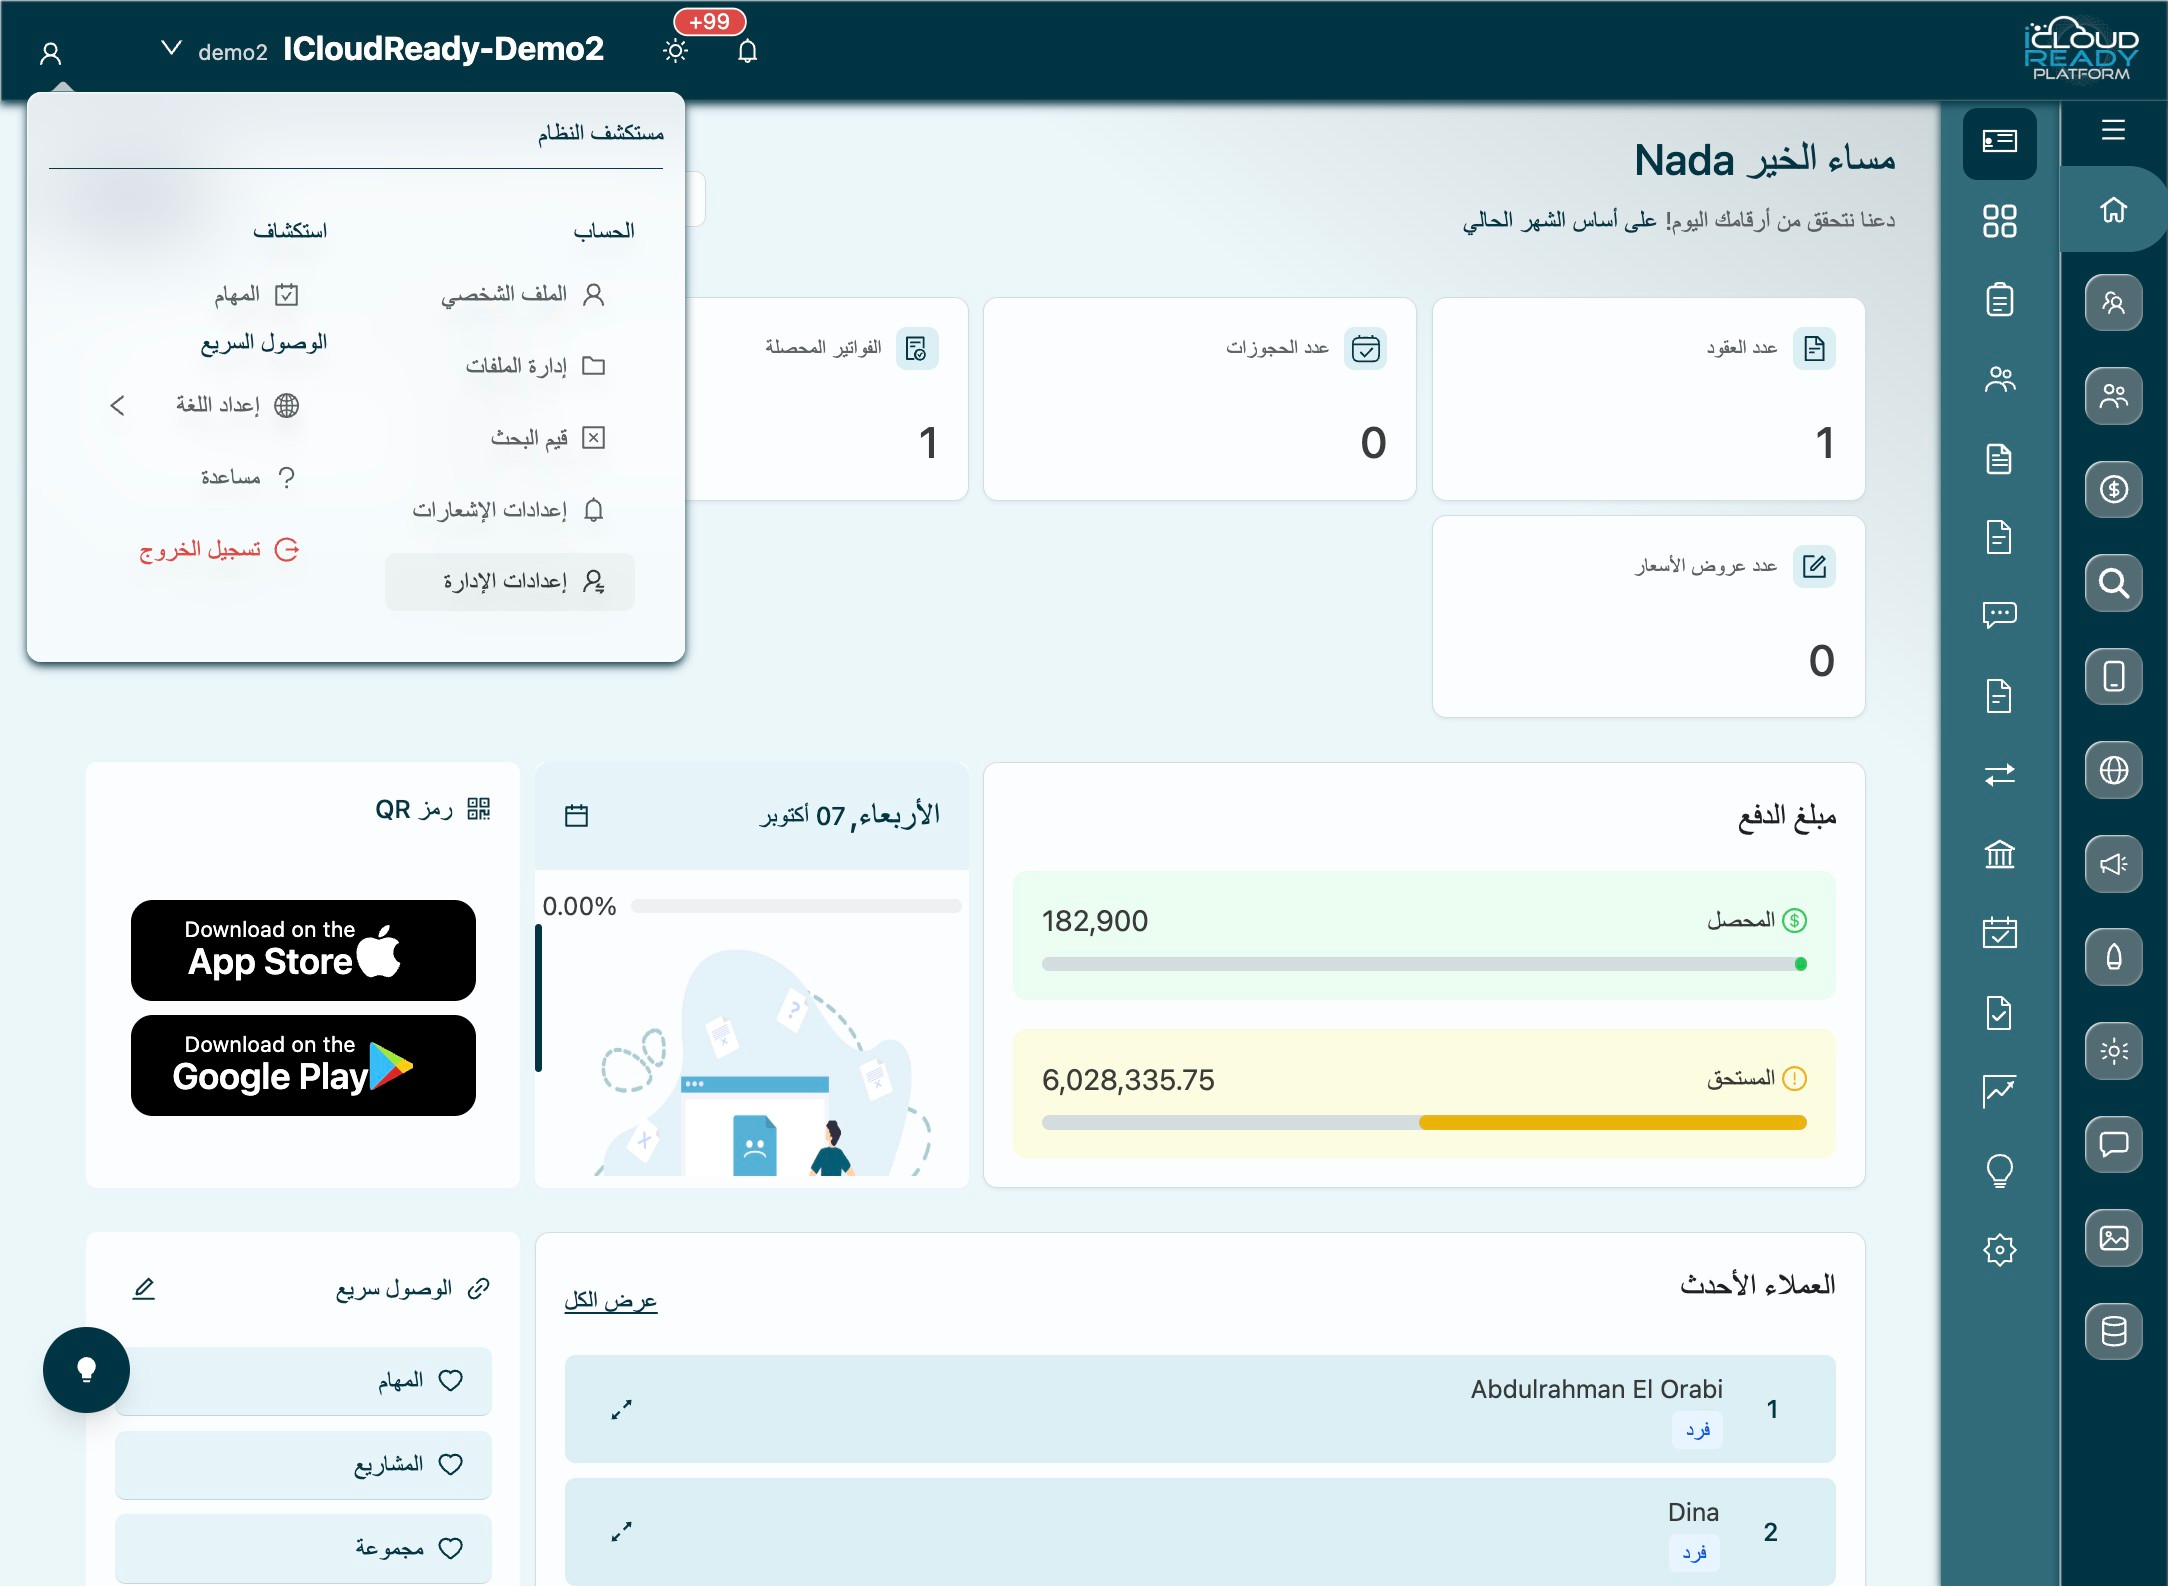Image resolution: width=2168 pixels, height=1586 pixels.
Task: Click the notification bell icon in header
Action: 747,51
